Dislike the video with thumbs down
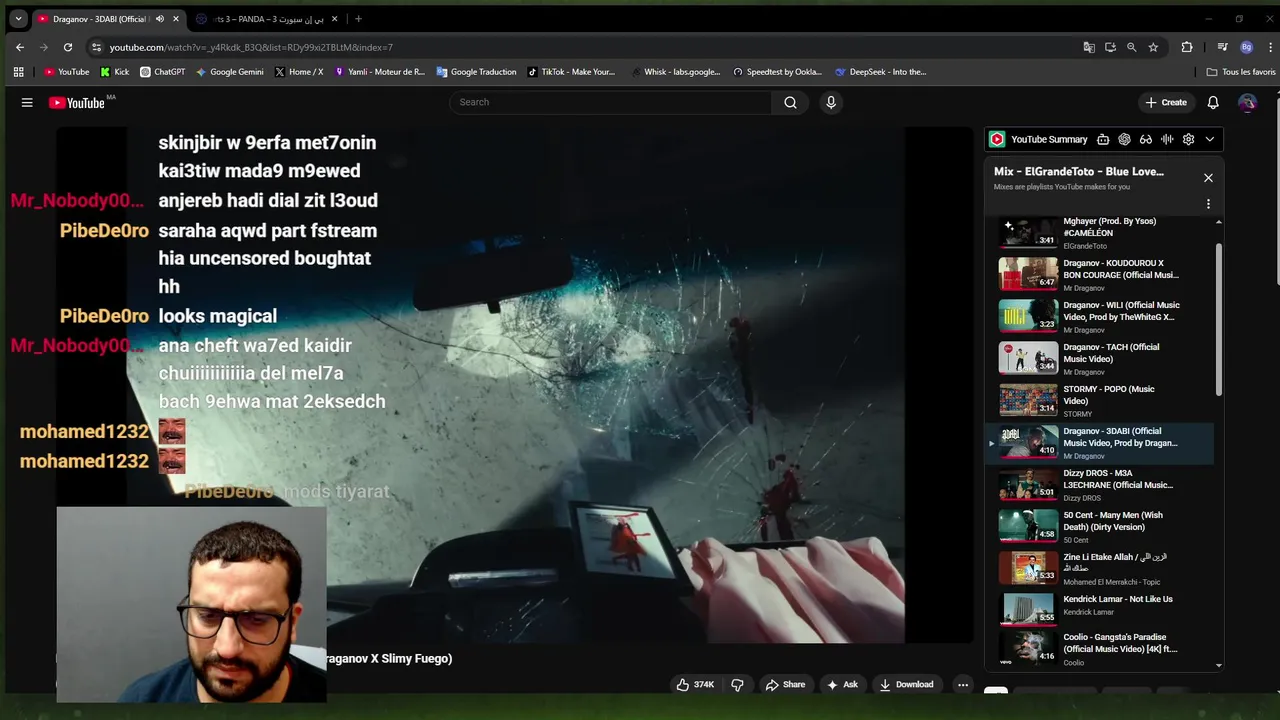 click(x=737, y=685)
